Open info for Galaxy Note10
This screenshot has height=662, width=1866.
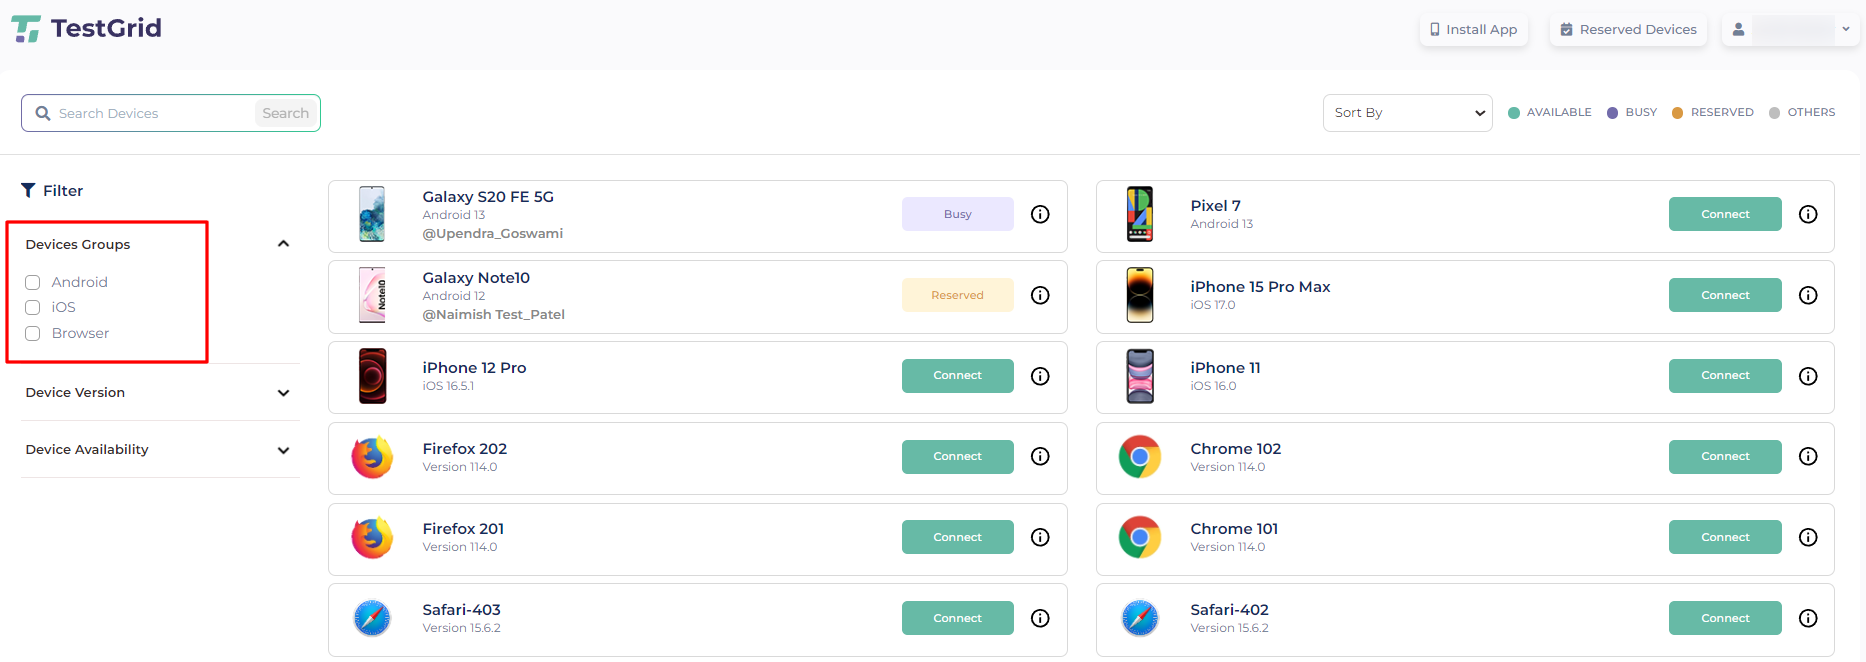(1040, 295)
